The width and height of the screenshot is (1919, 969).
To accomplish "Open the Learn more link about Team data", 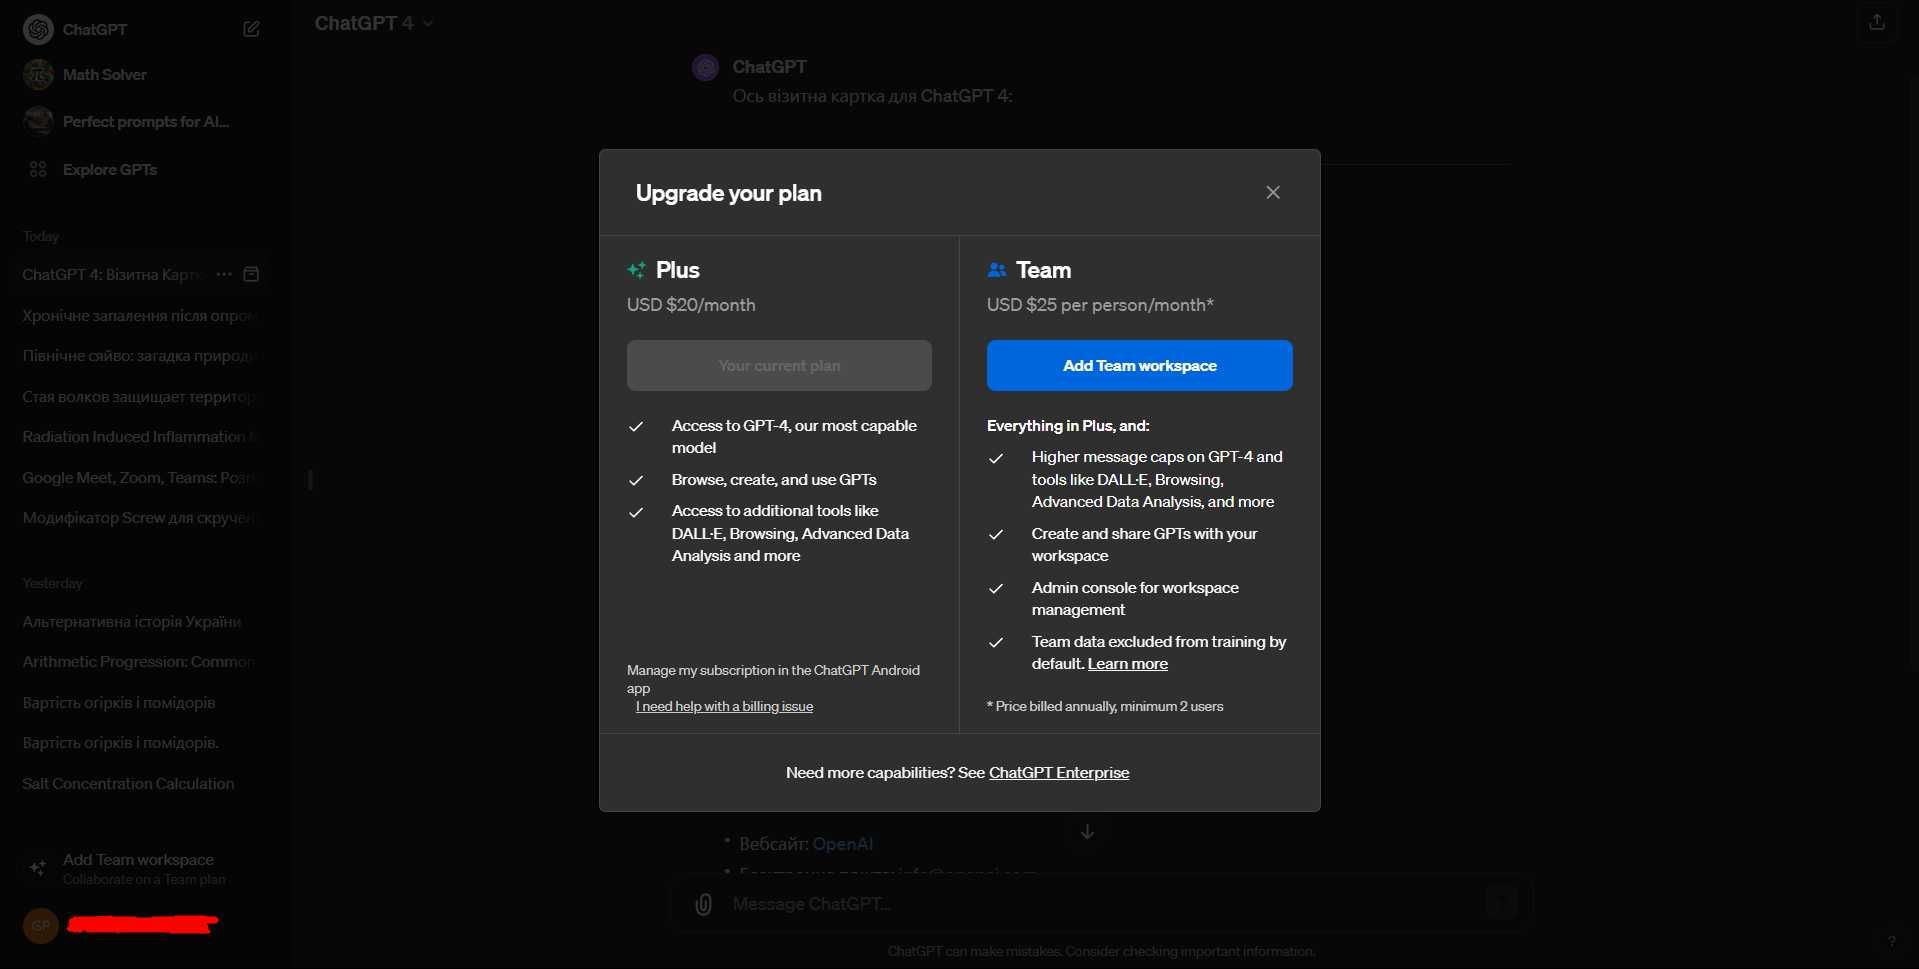I will [x=1127, y=664].
